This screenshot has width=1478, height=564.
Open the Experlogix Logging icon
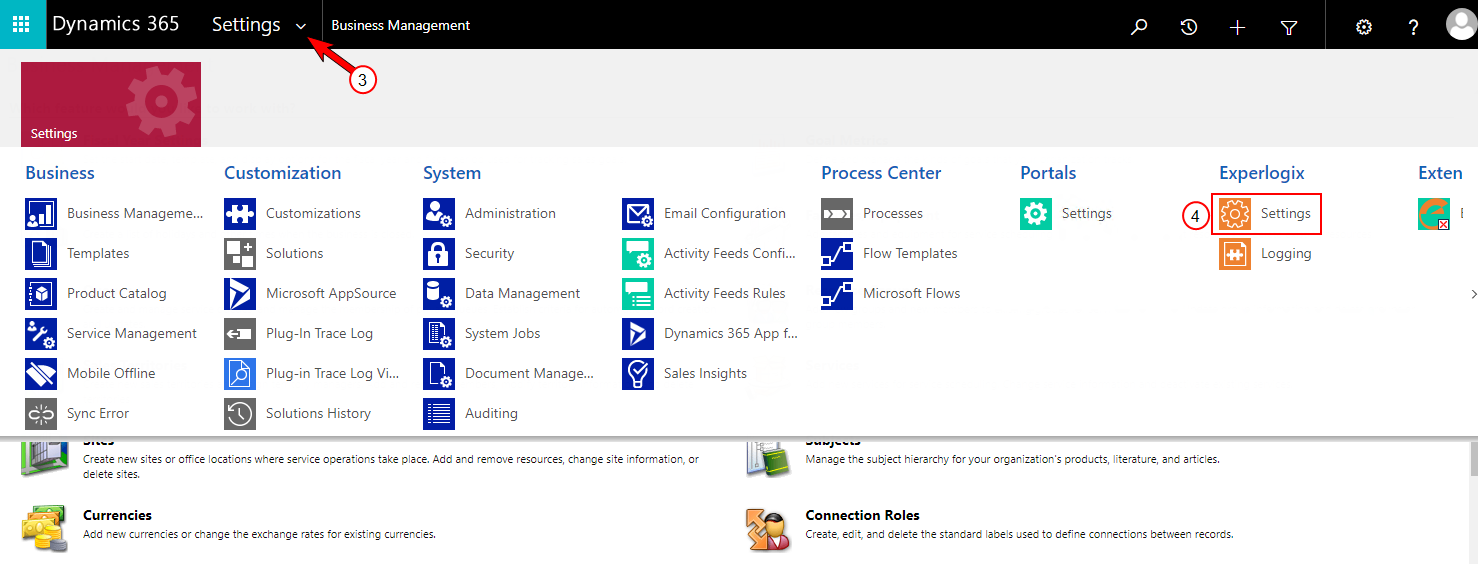[x=1235, y=254]
